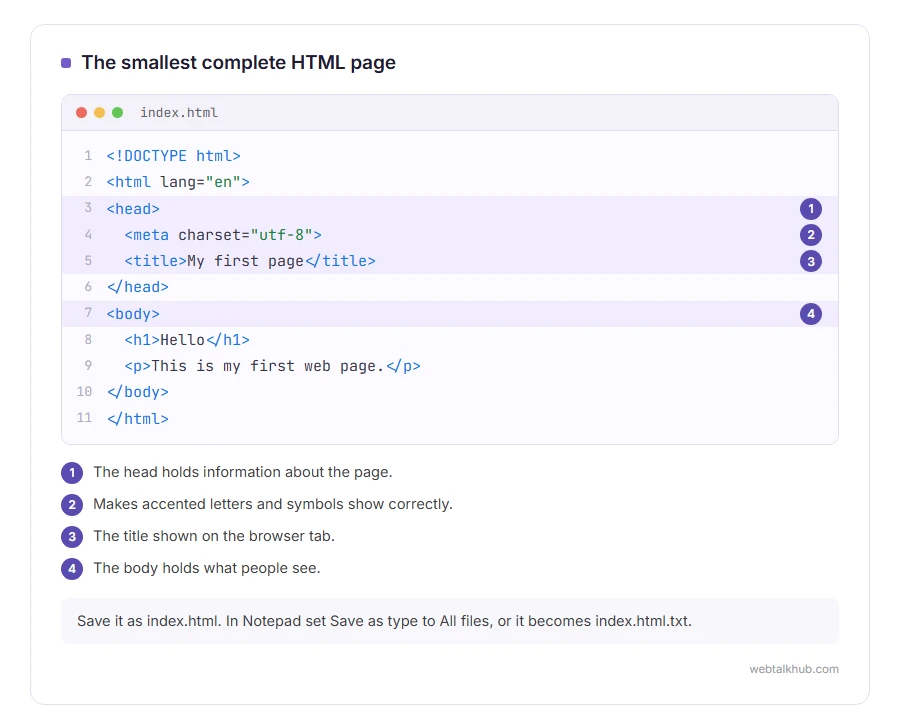Click code line '<!DOCTYPE html>'
Screen dimensions: 900x726
click(173, 156)
